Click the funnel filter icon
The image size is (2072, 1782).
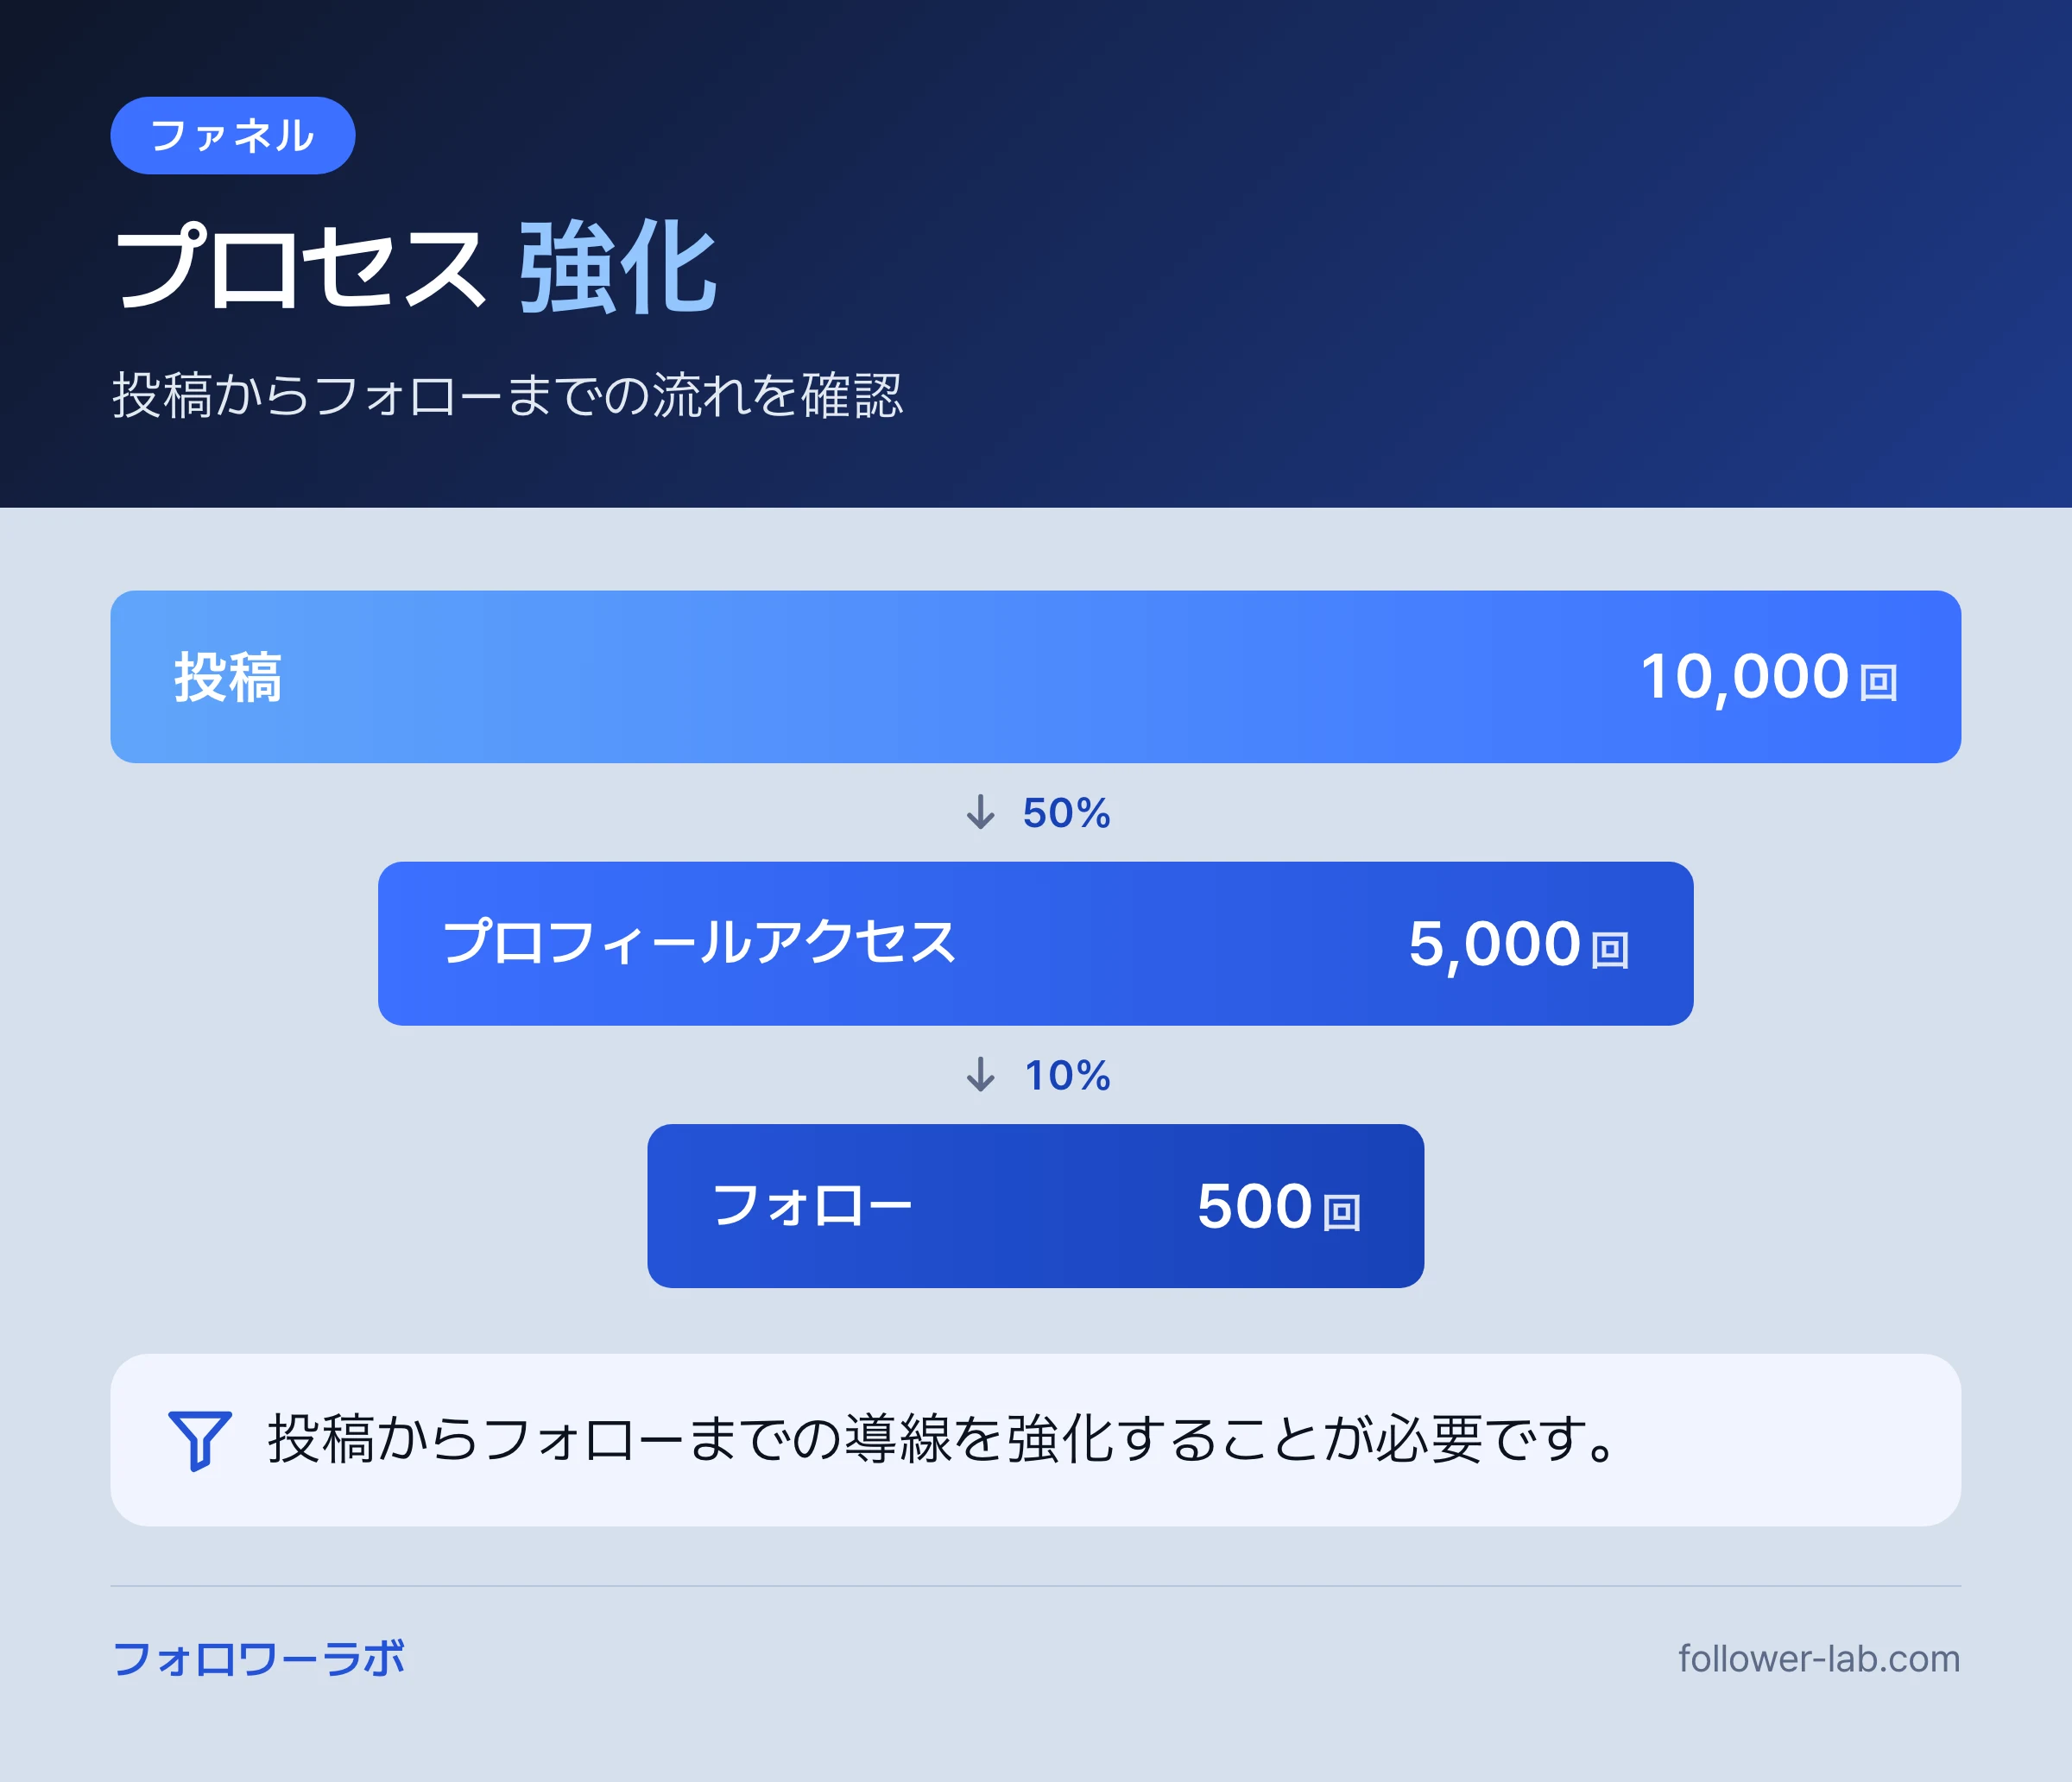(x=200, y=1440)
